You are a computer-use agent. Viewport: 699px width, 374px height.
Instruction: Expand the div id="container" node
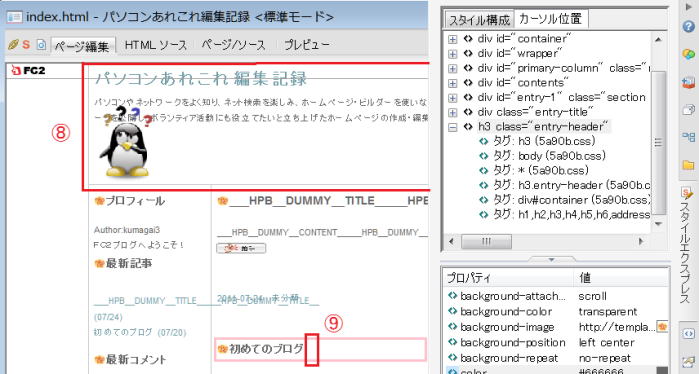click(x=452, y=39)
